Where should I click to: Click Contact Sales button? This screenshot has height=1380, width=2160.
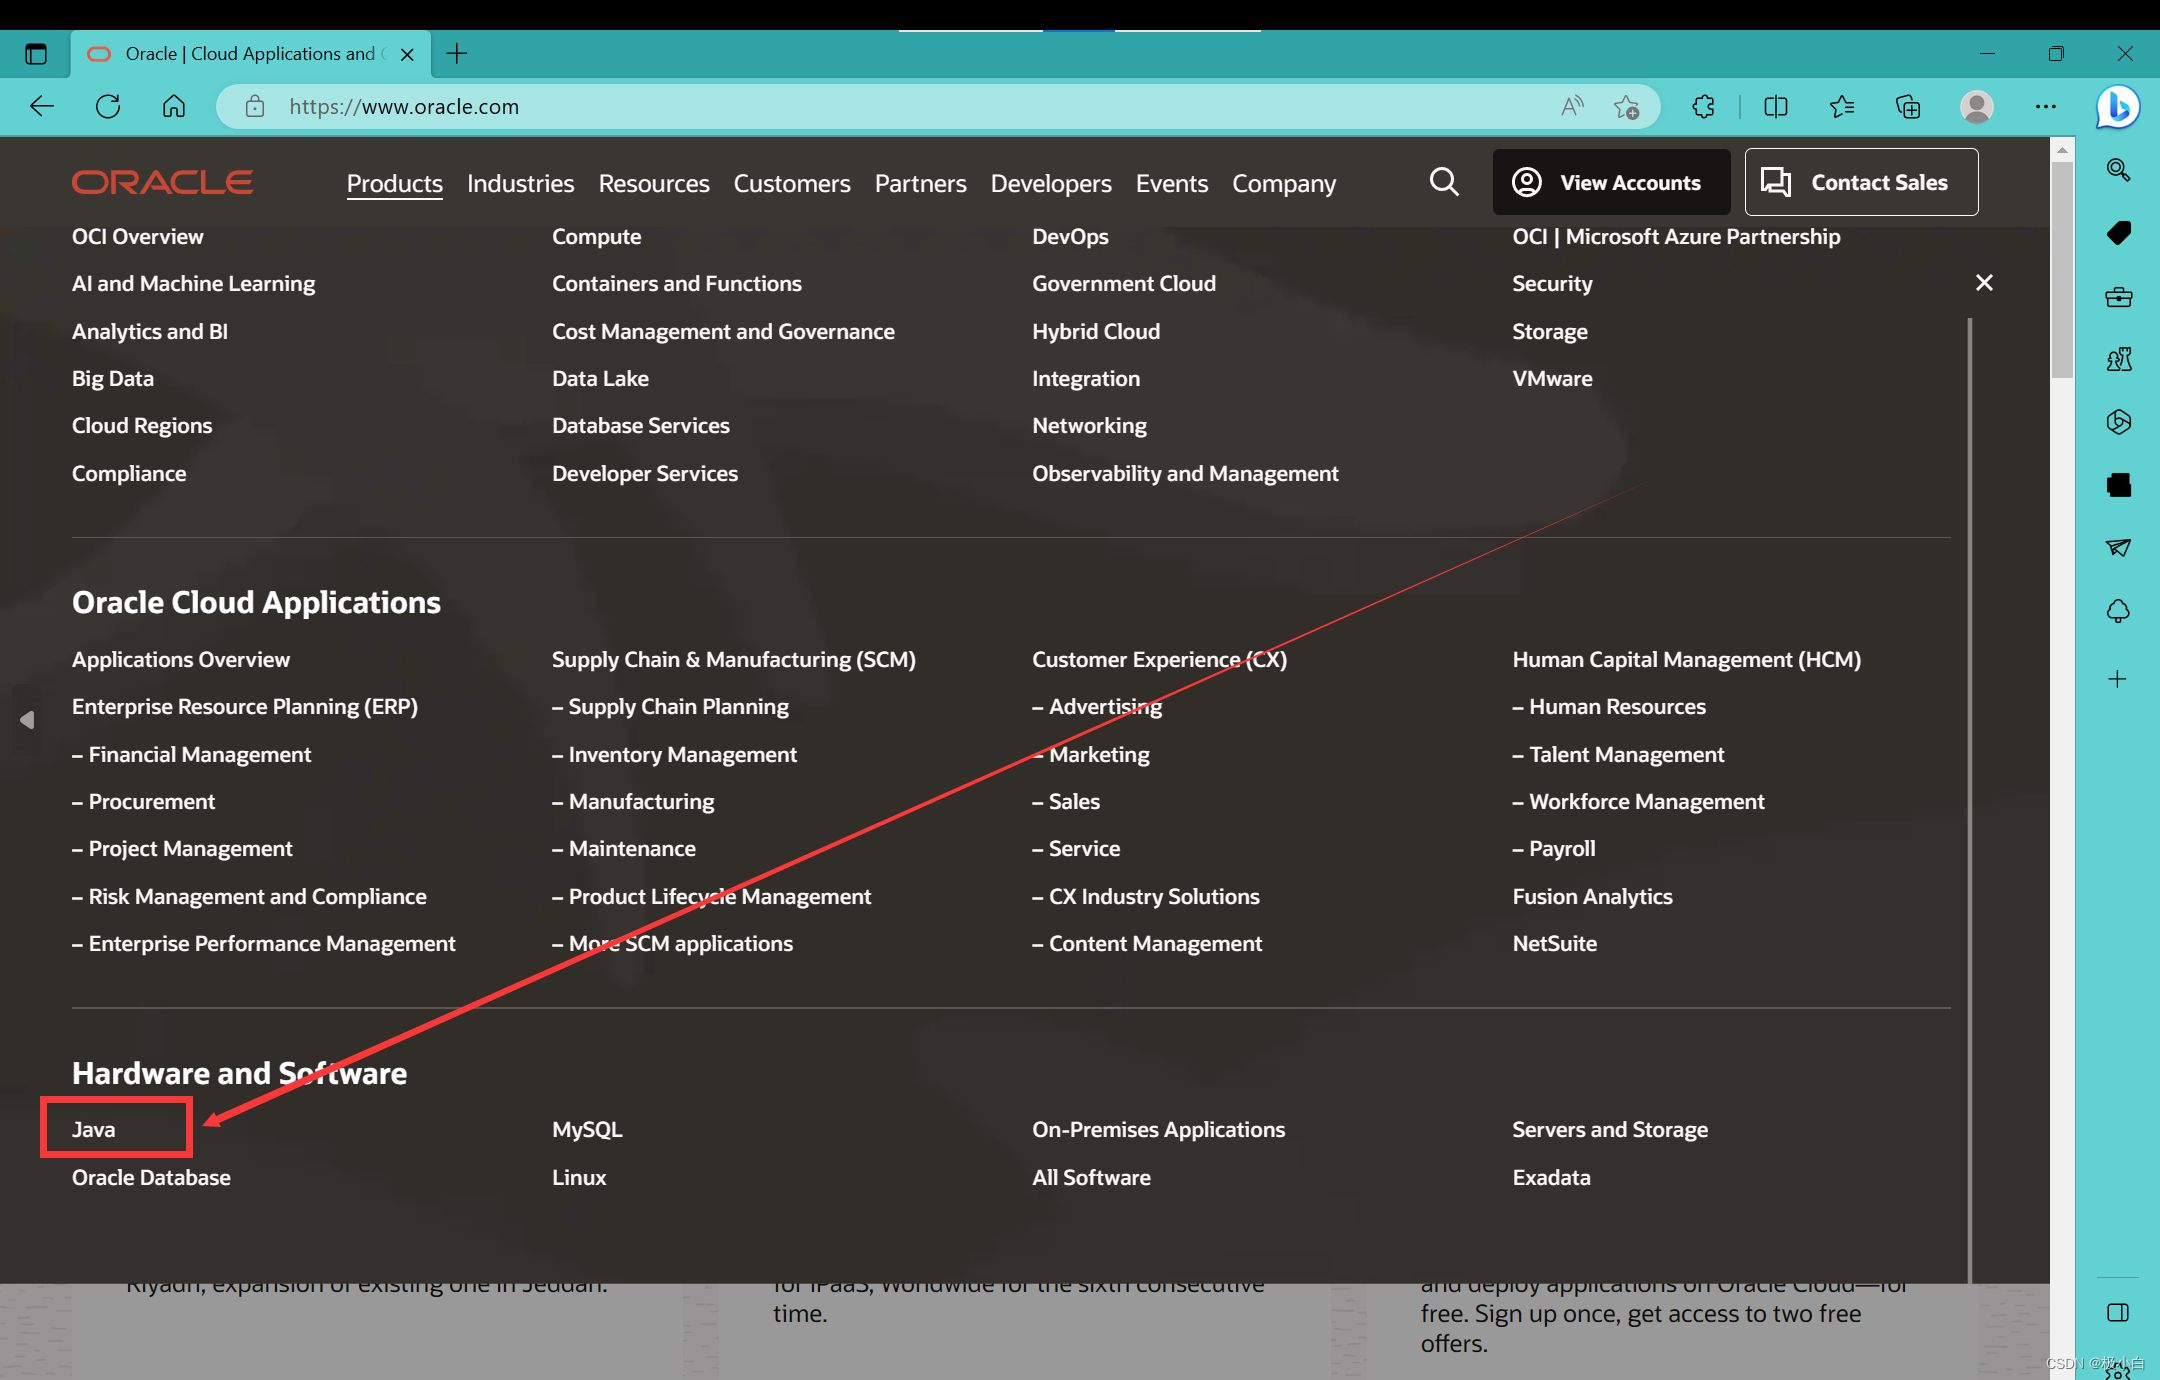[x=1861, y=182]
